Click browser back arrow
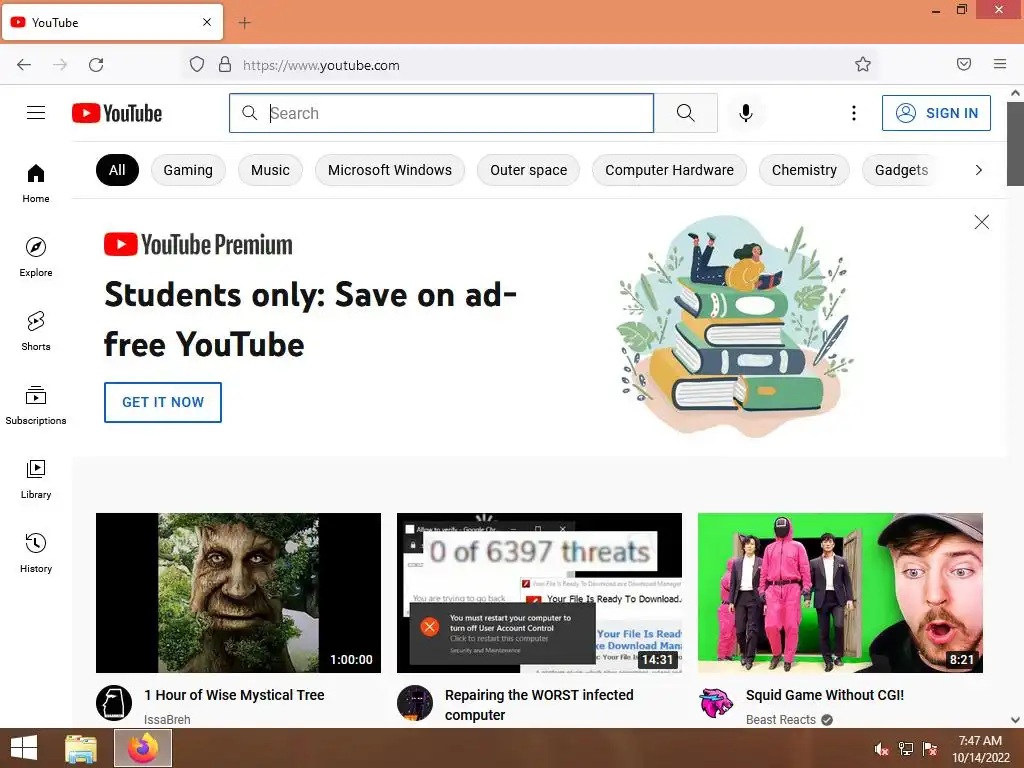This screenshot has height=768, width=1024. pyautogui.click(x=24, y=65)
